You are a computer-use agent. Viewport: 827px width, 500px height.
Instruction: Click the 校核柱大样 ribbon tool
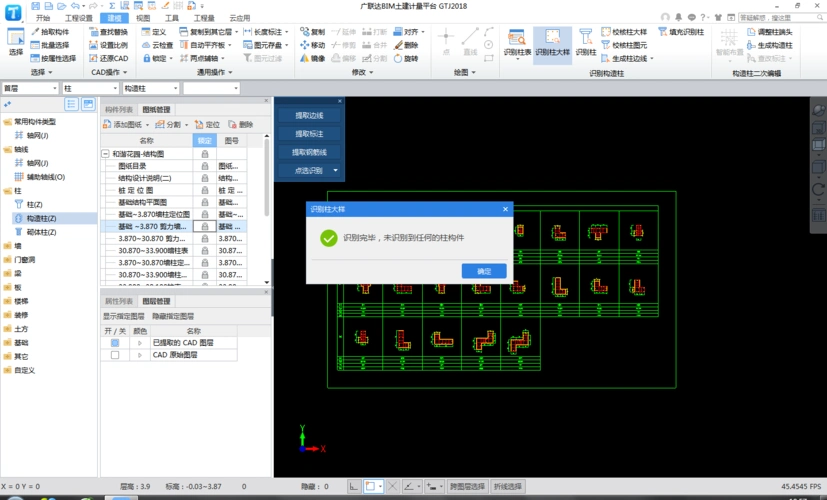coord(624,32)
